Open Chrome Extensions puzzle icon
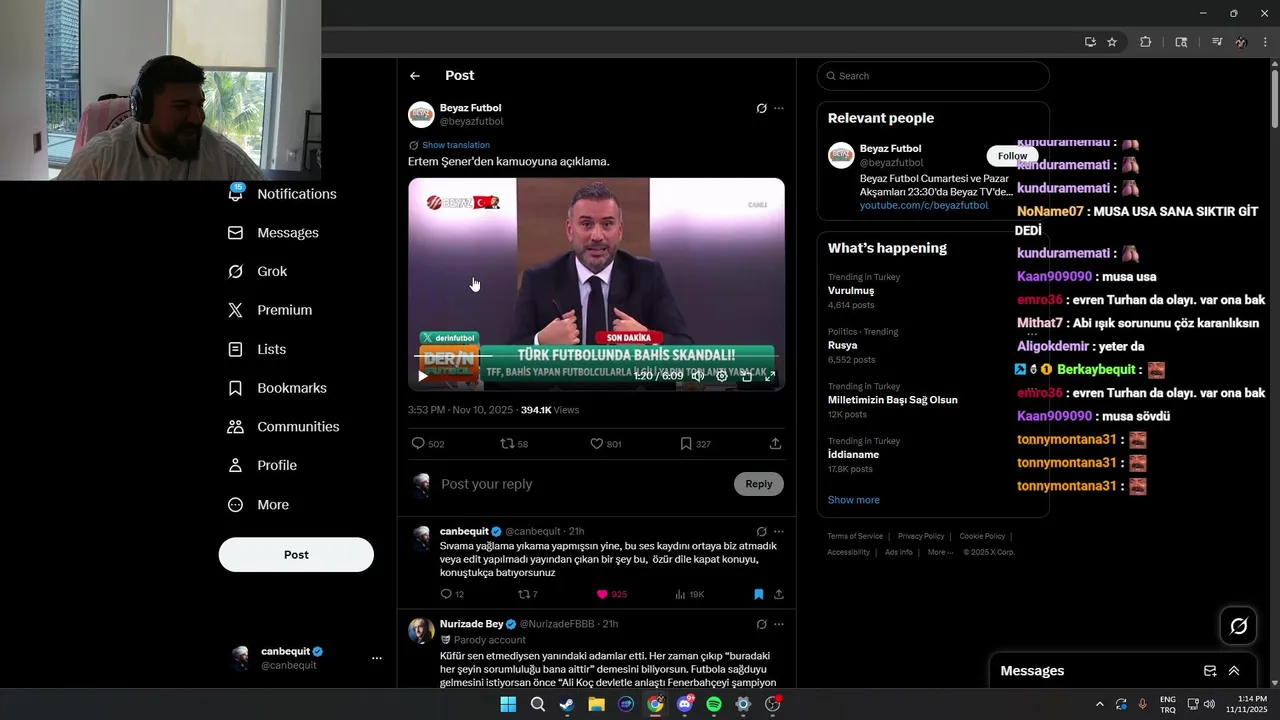The image size is (1280, 720). tap(1146, 42)
